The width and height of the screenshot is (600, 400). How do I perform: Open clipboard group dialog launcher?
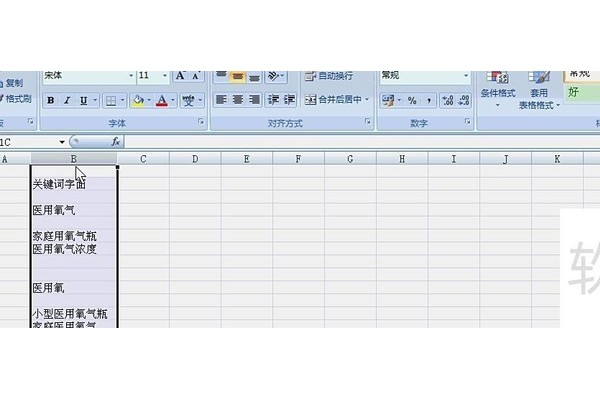point(31,122)
